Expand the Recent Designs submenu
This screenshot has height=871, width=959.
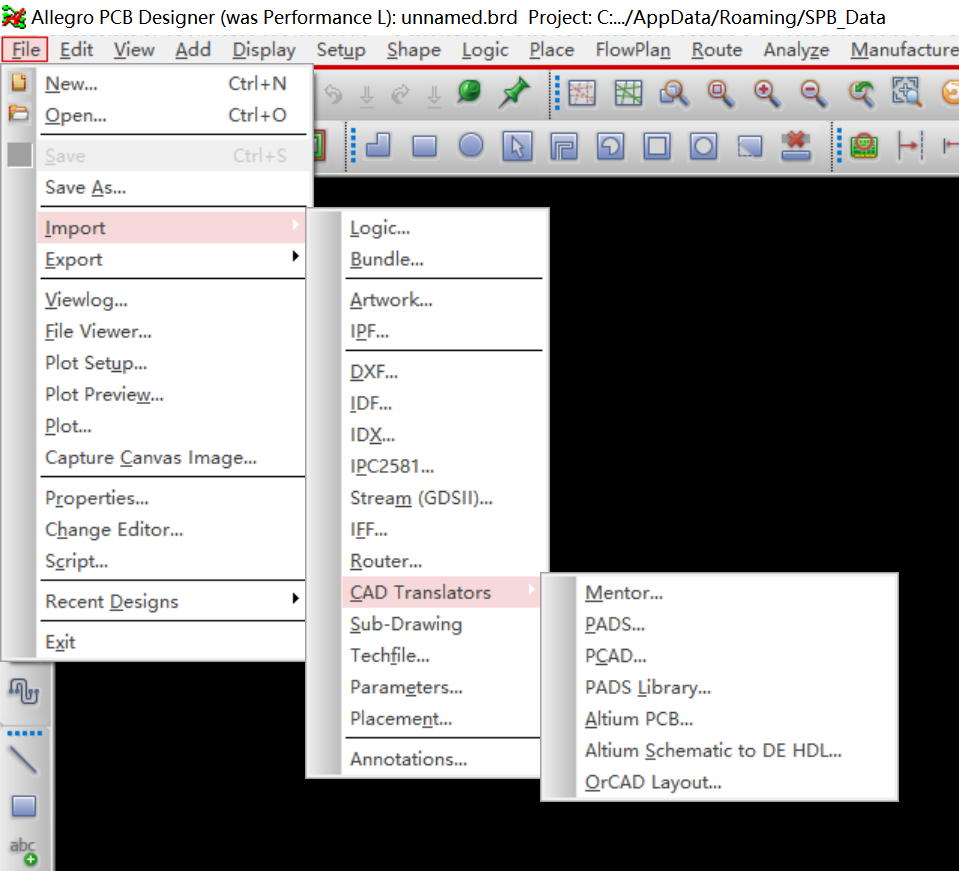point(172,601)
